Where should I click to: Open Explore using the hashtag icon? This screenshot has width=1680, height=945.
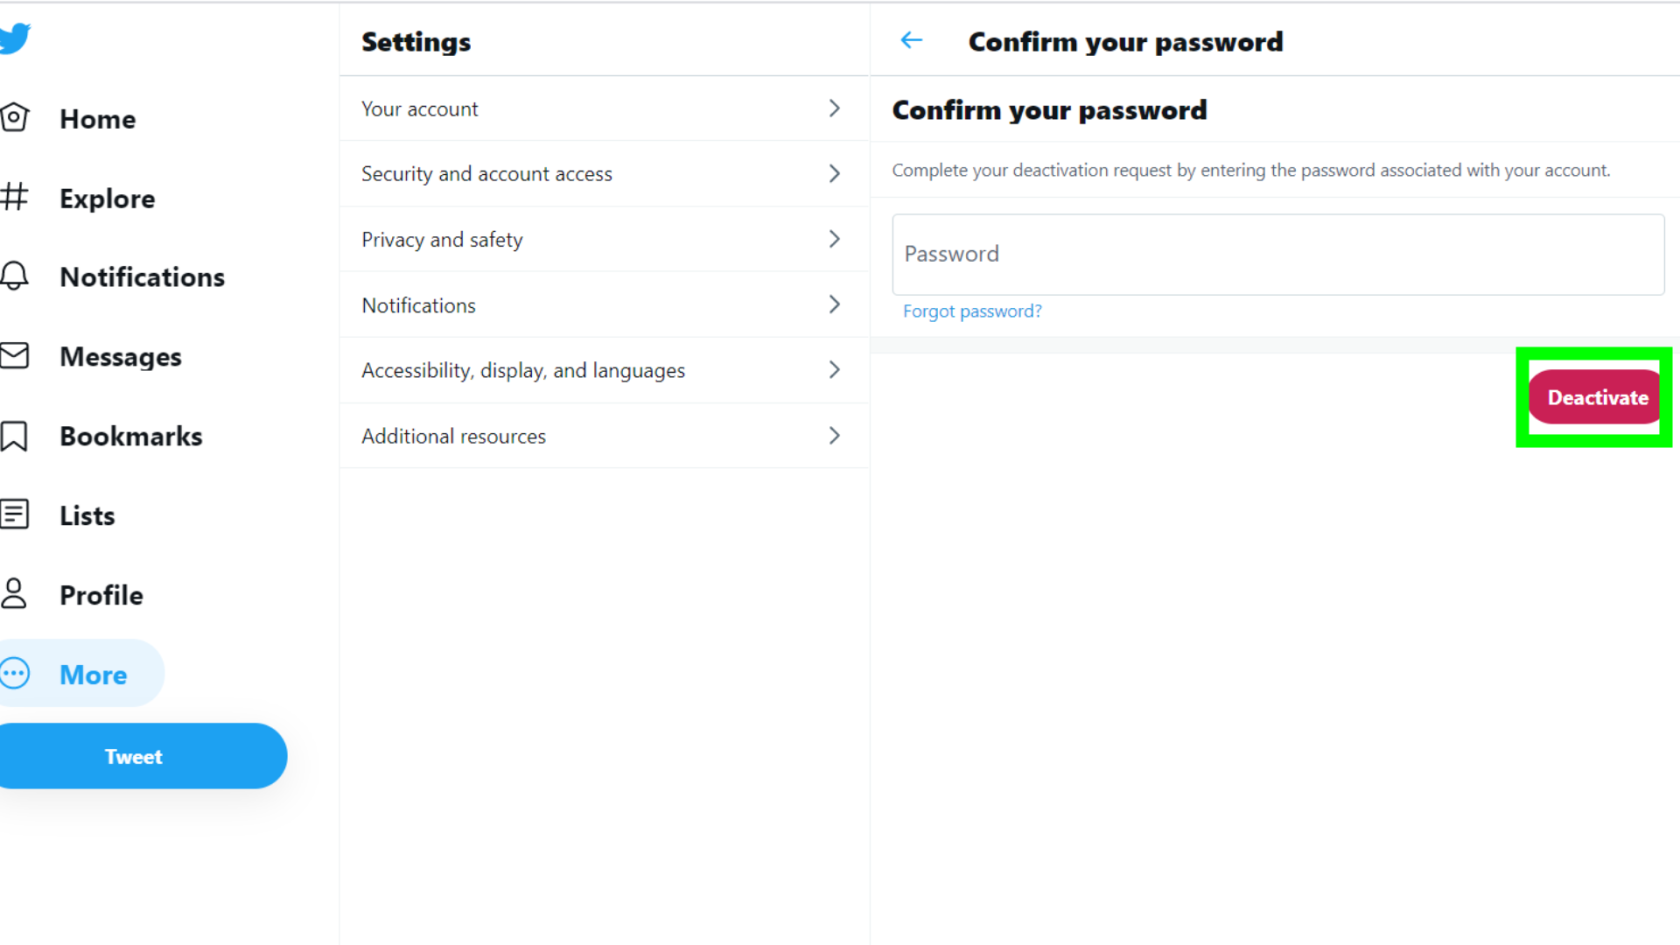coord(14,197)
